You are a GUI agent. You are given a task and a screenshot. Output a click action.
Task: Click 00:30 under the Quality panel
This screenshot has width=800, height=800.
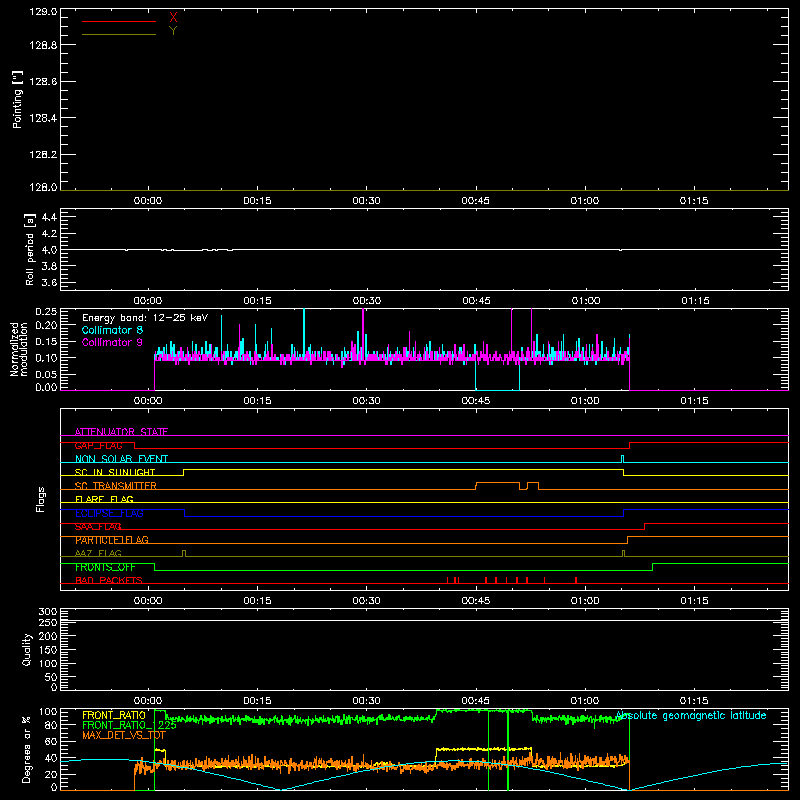[x=366, y=701]
